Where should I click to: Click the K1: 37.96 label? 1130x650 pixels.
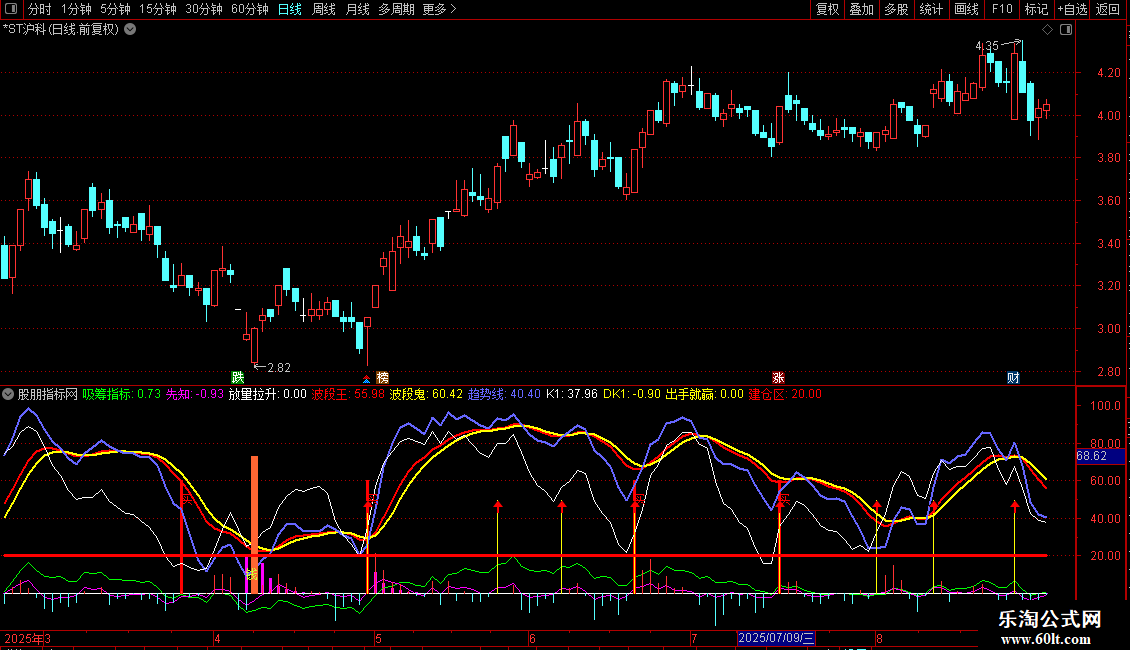click(571, 394)
